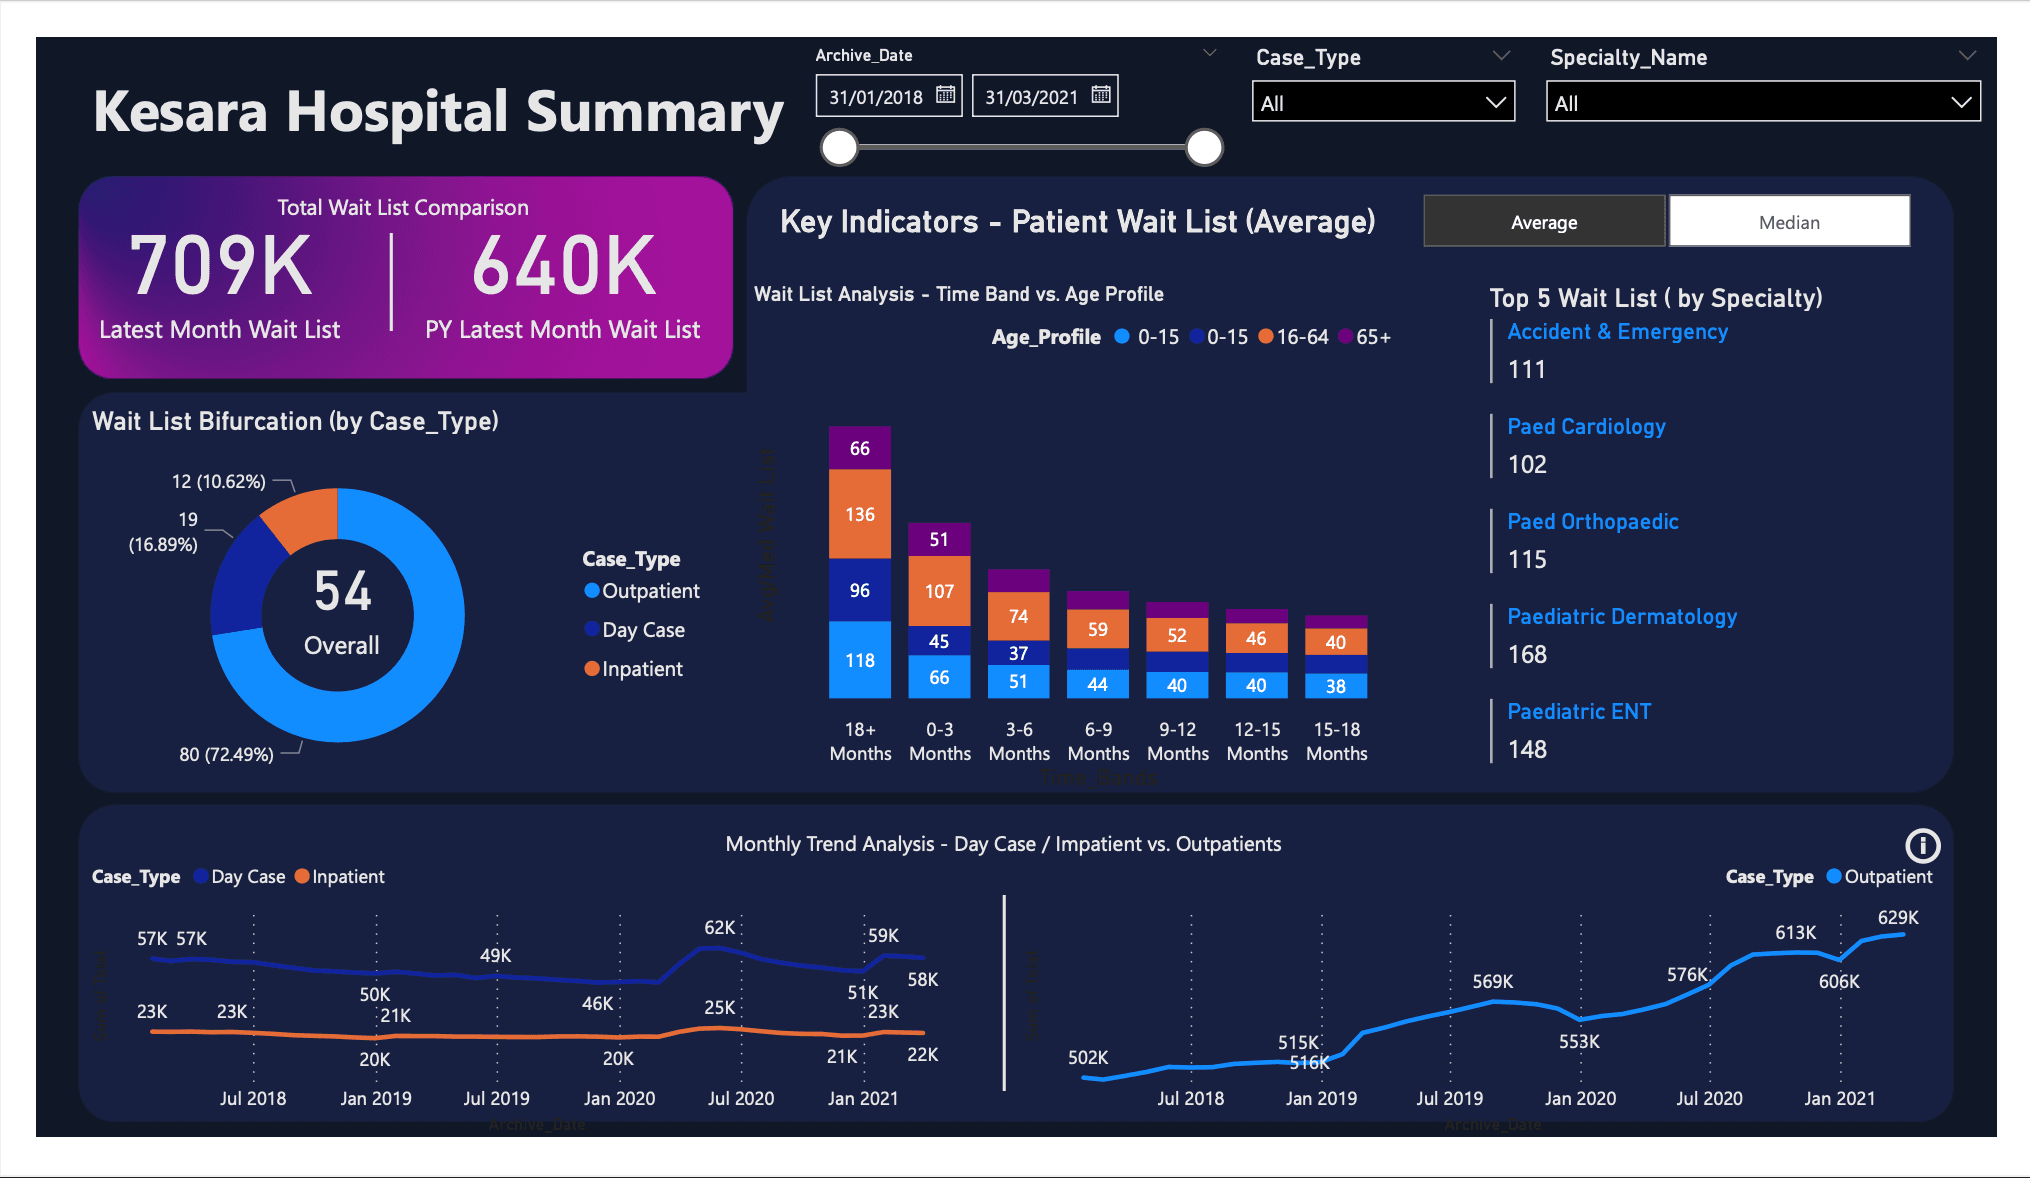This screenshot has width=2030, height=1178.
Task: Click the 18+ Months orange bar segment 136
Action: 860,514
